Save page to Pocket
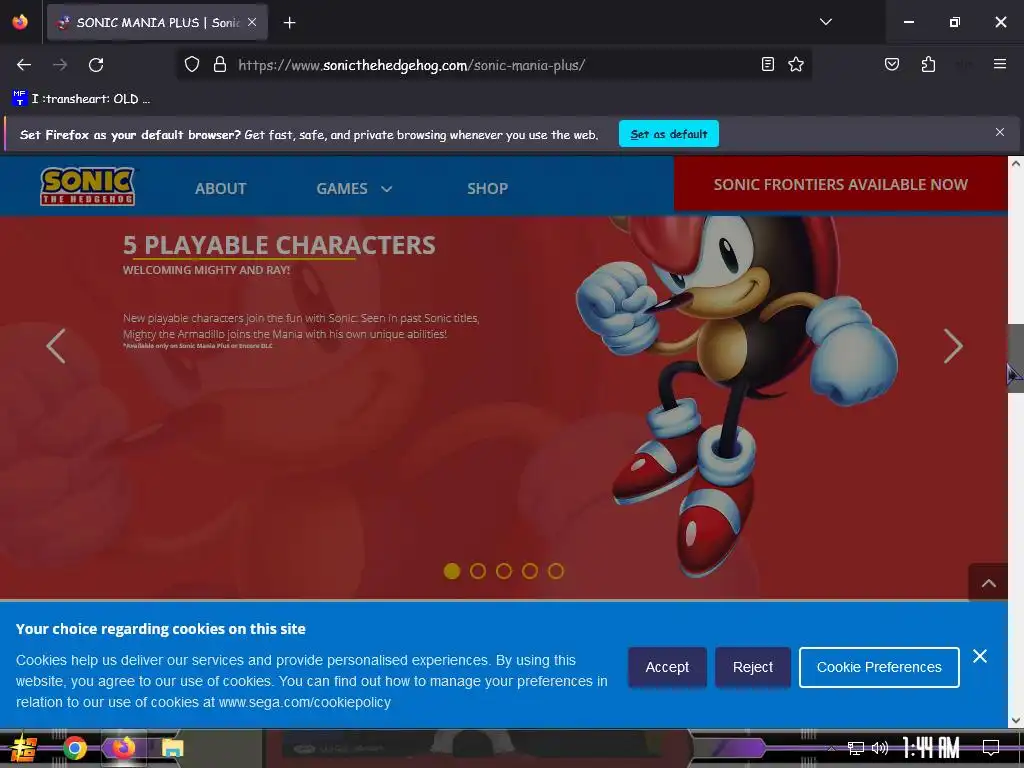The image size is (1024, 768). 891,64
